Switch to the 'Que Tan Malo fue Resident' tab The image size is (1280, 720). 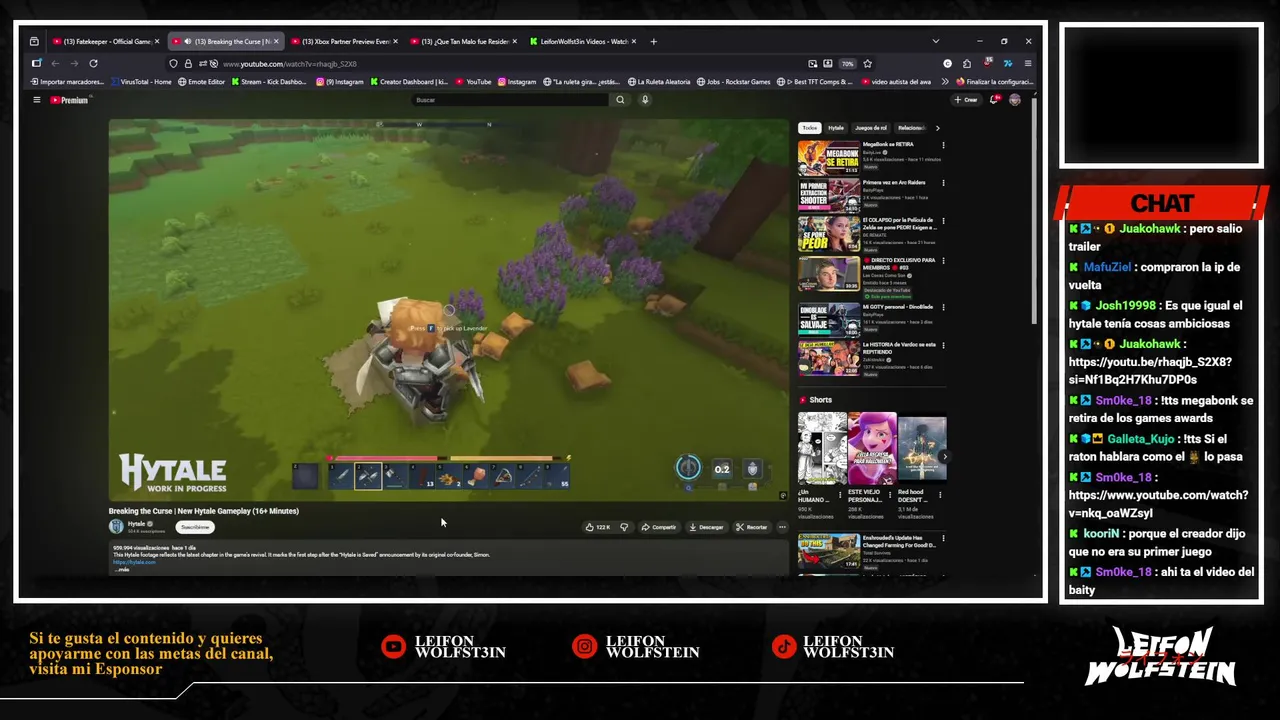click(464, 42)
